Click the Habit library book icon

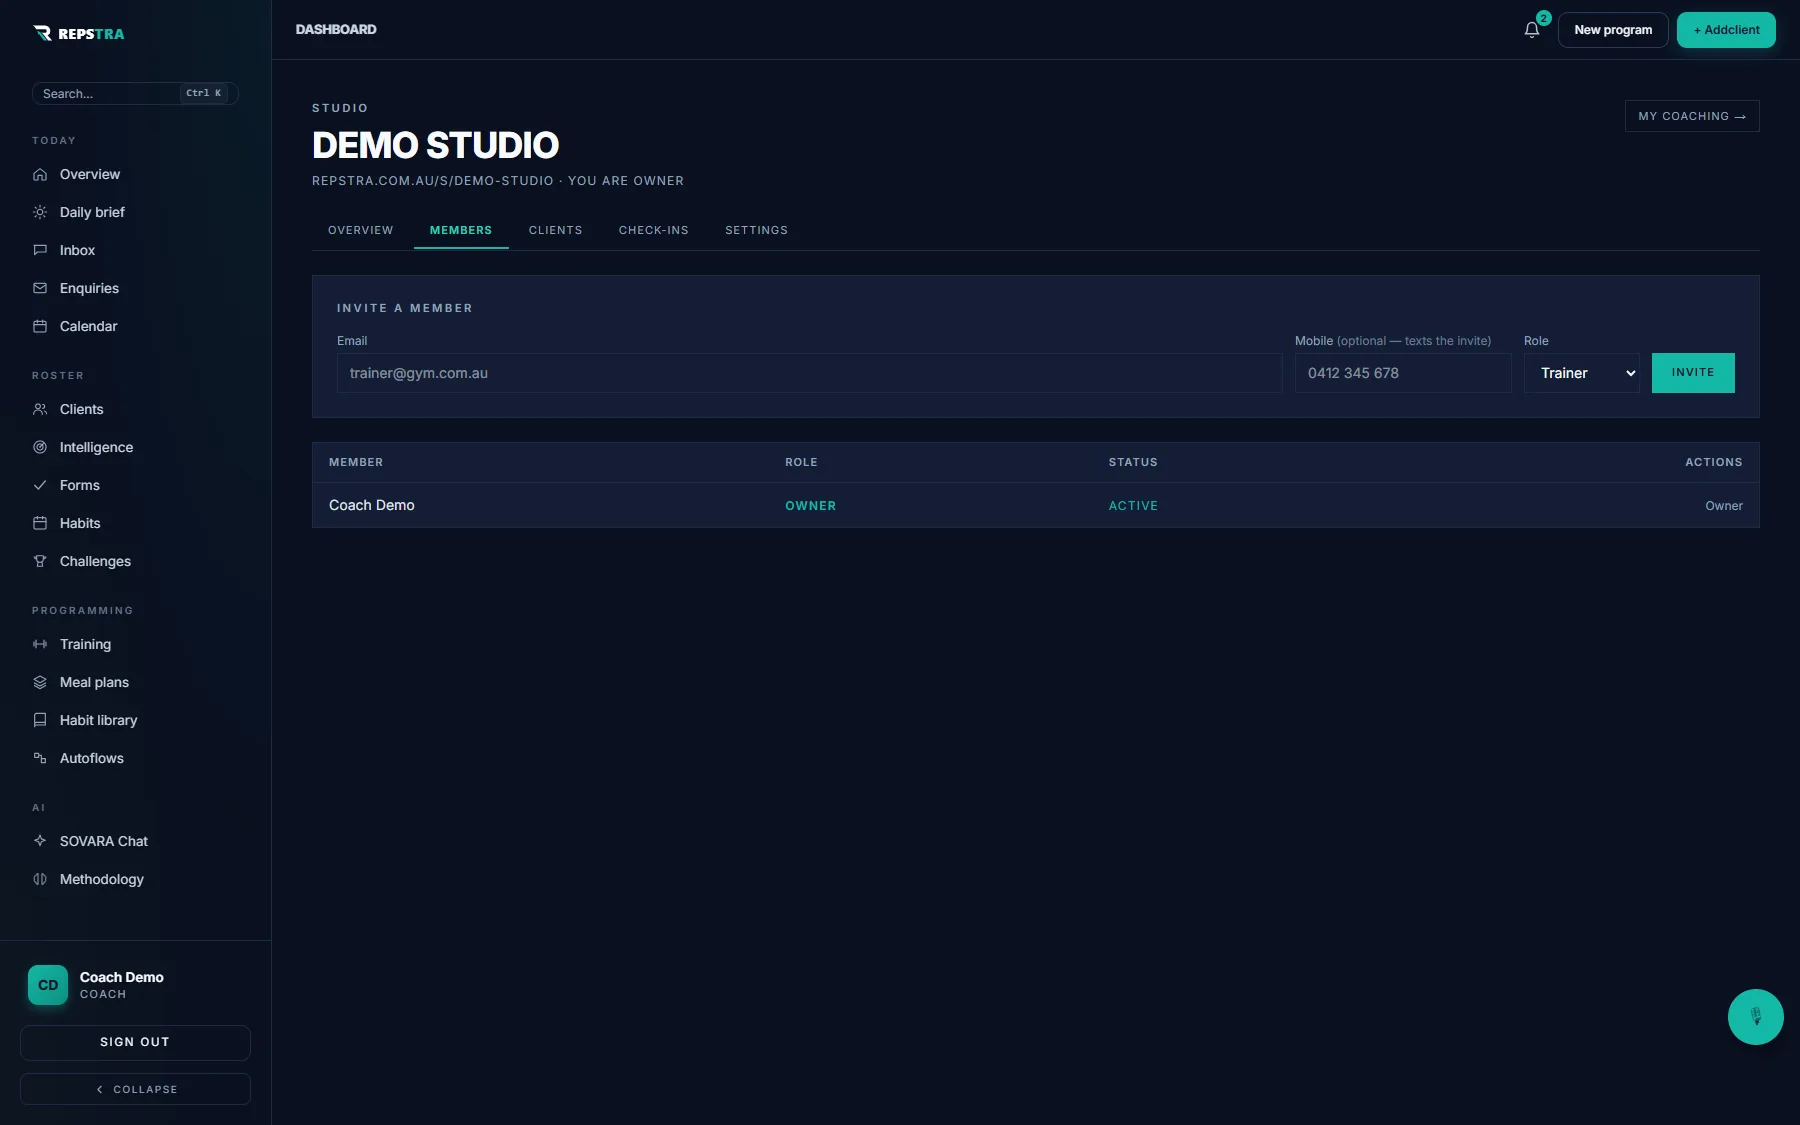[x=40, y=720]
